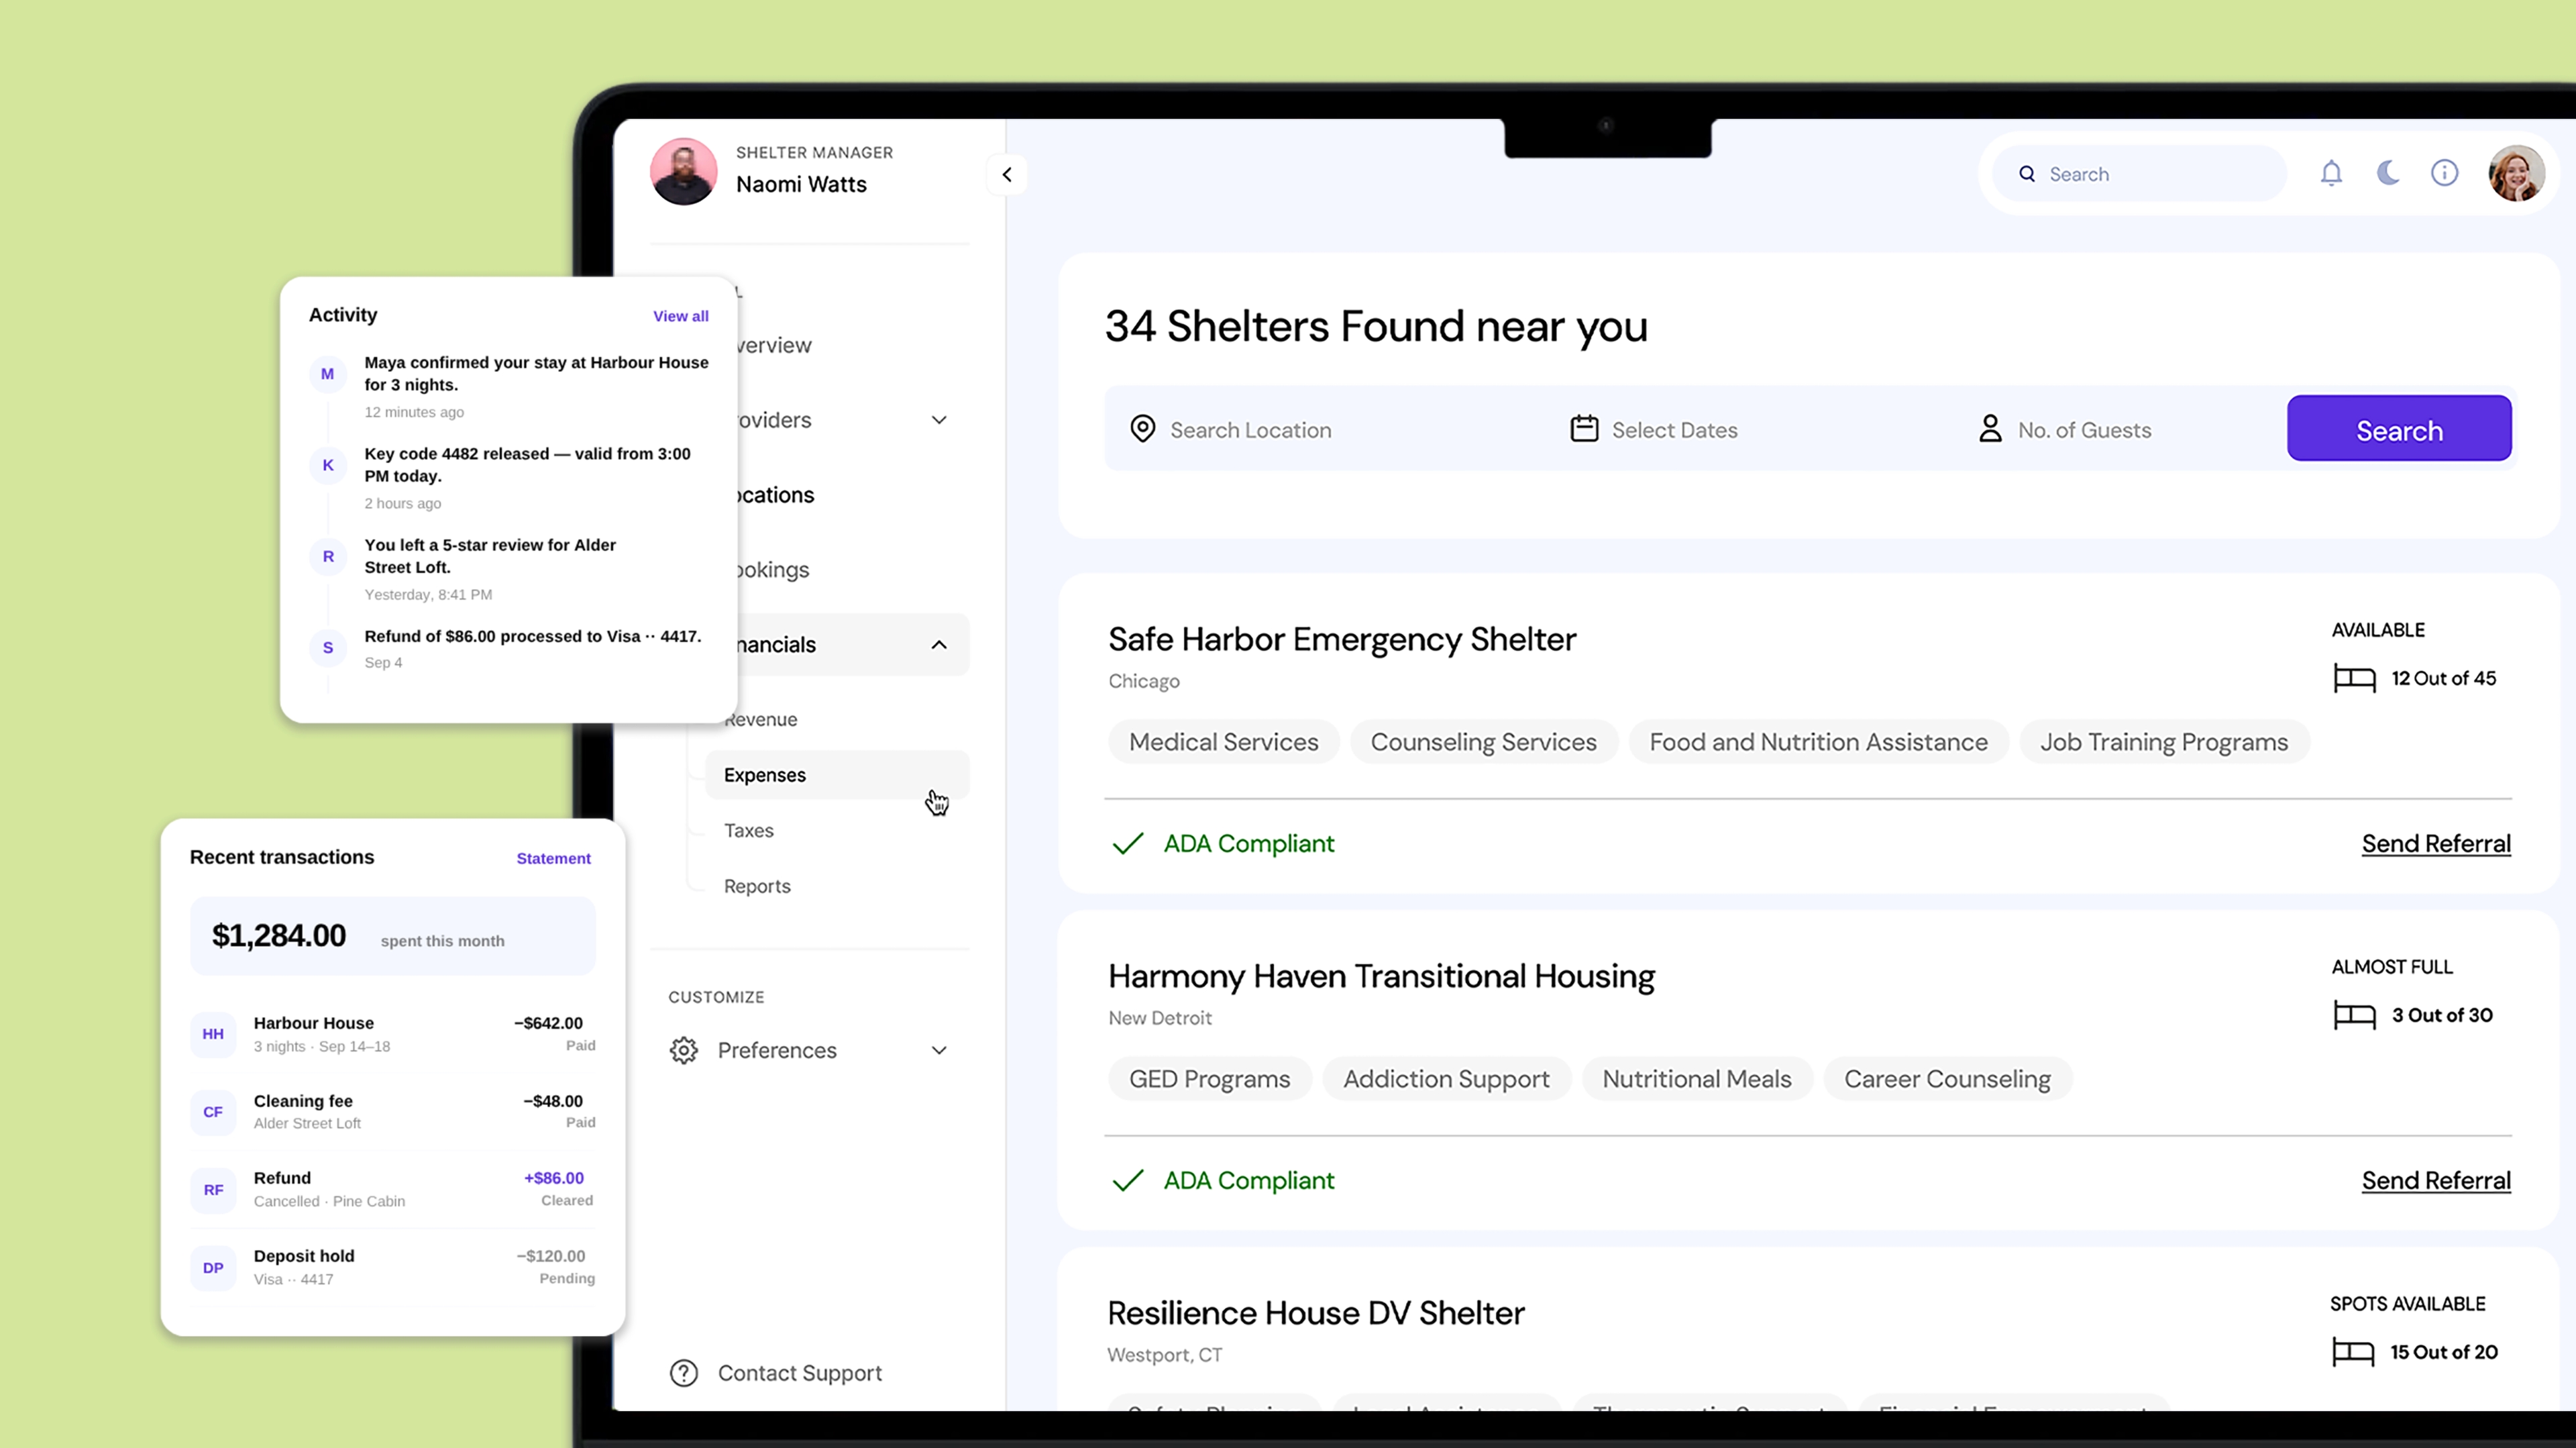
Task: Click the M avatar in Activity panel
Action: [x=327, y=374]
